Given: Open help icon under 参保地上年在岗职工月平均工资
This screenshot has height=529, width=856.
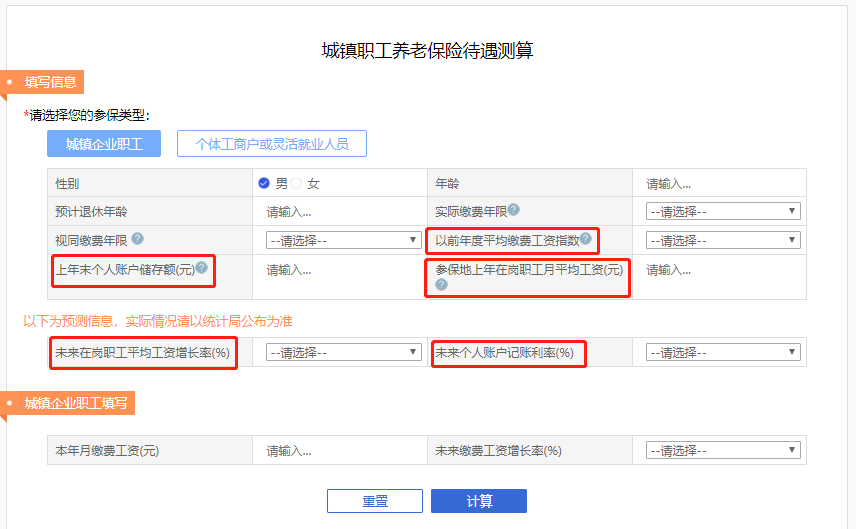Looking at the screenshot, I should (x=442, y=284).
